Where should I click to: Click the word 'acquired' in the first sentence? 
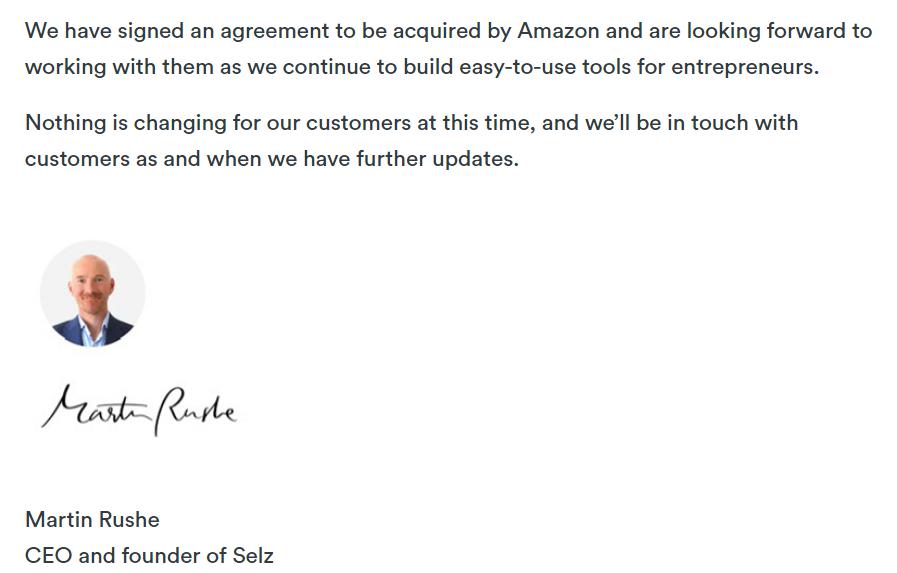pos(436,31)
